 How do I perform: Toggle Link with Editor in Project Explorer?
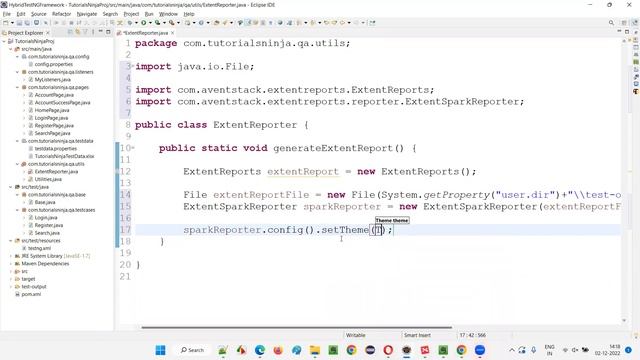78,32
